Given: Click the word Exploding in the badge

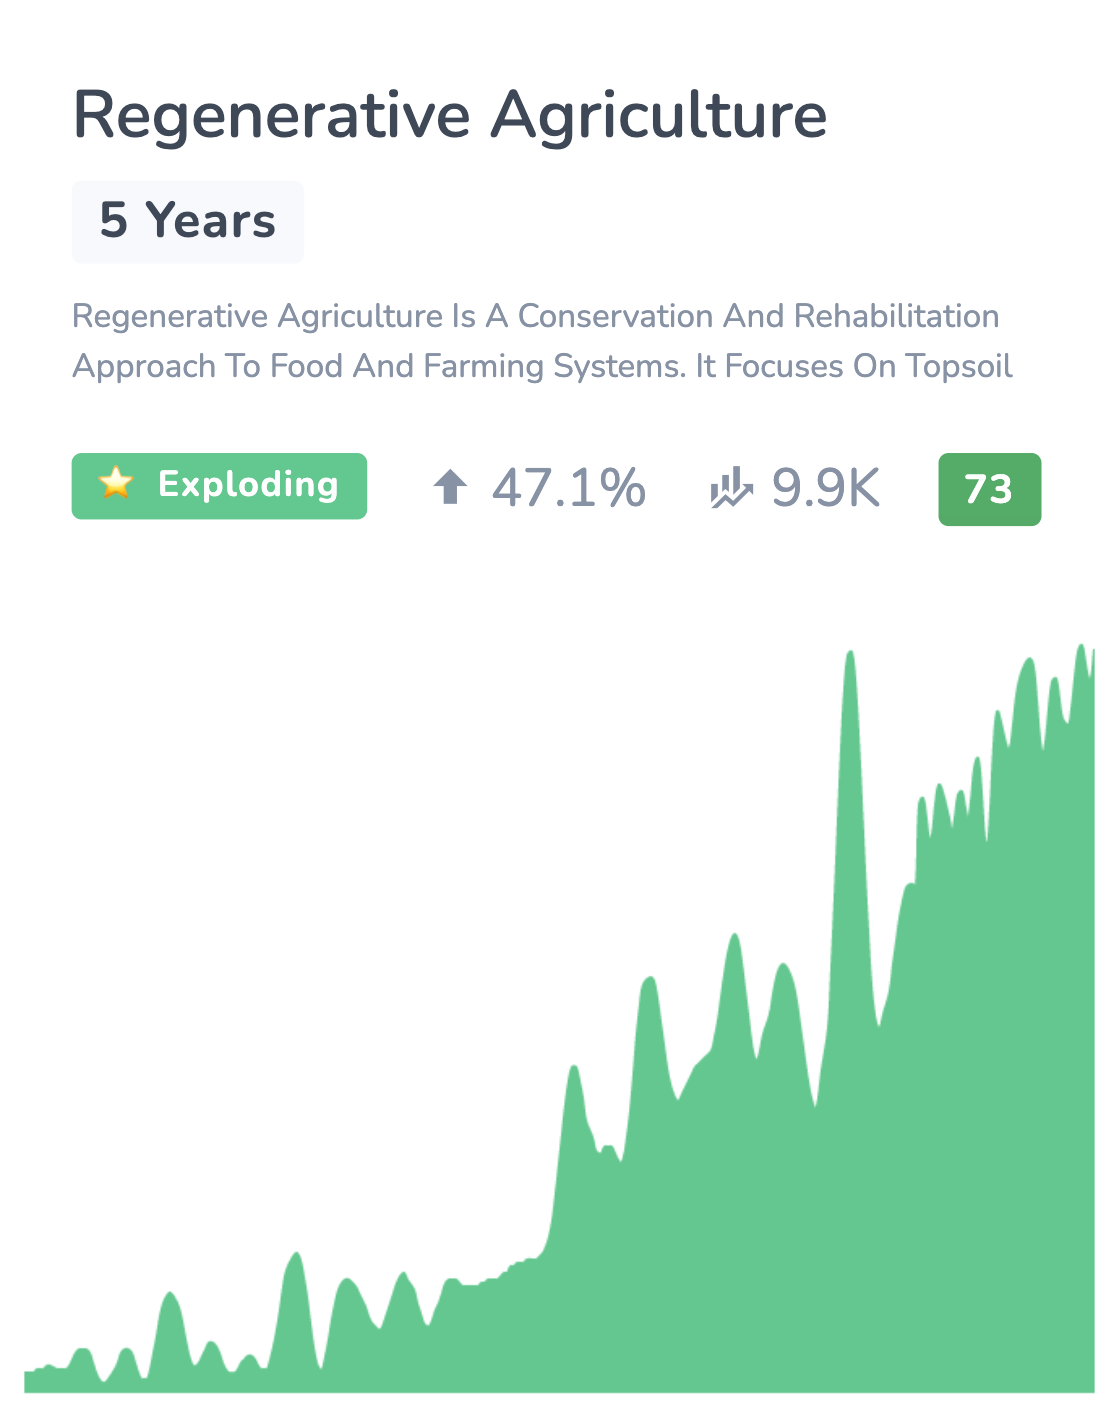Looking at the screenshot, I should 248,485.
